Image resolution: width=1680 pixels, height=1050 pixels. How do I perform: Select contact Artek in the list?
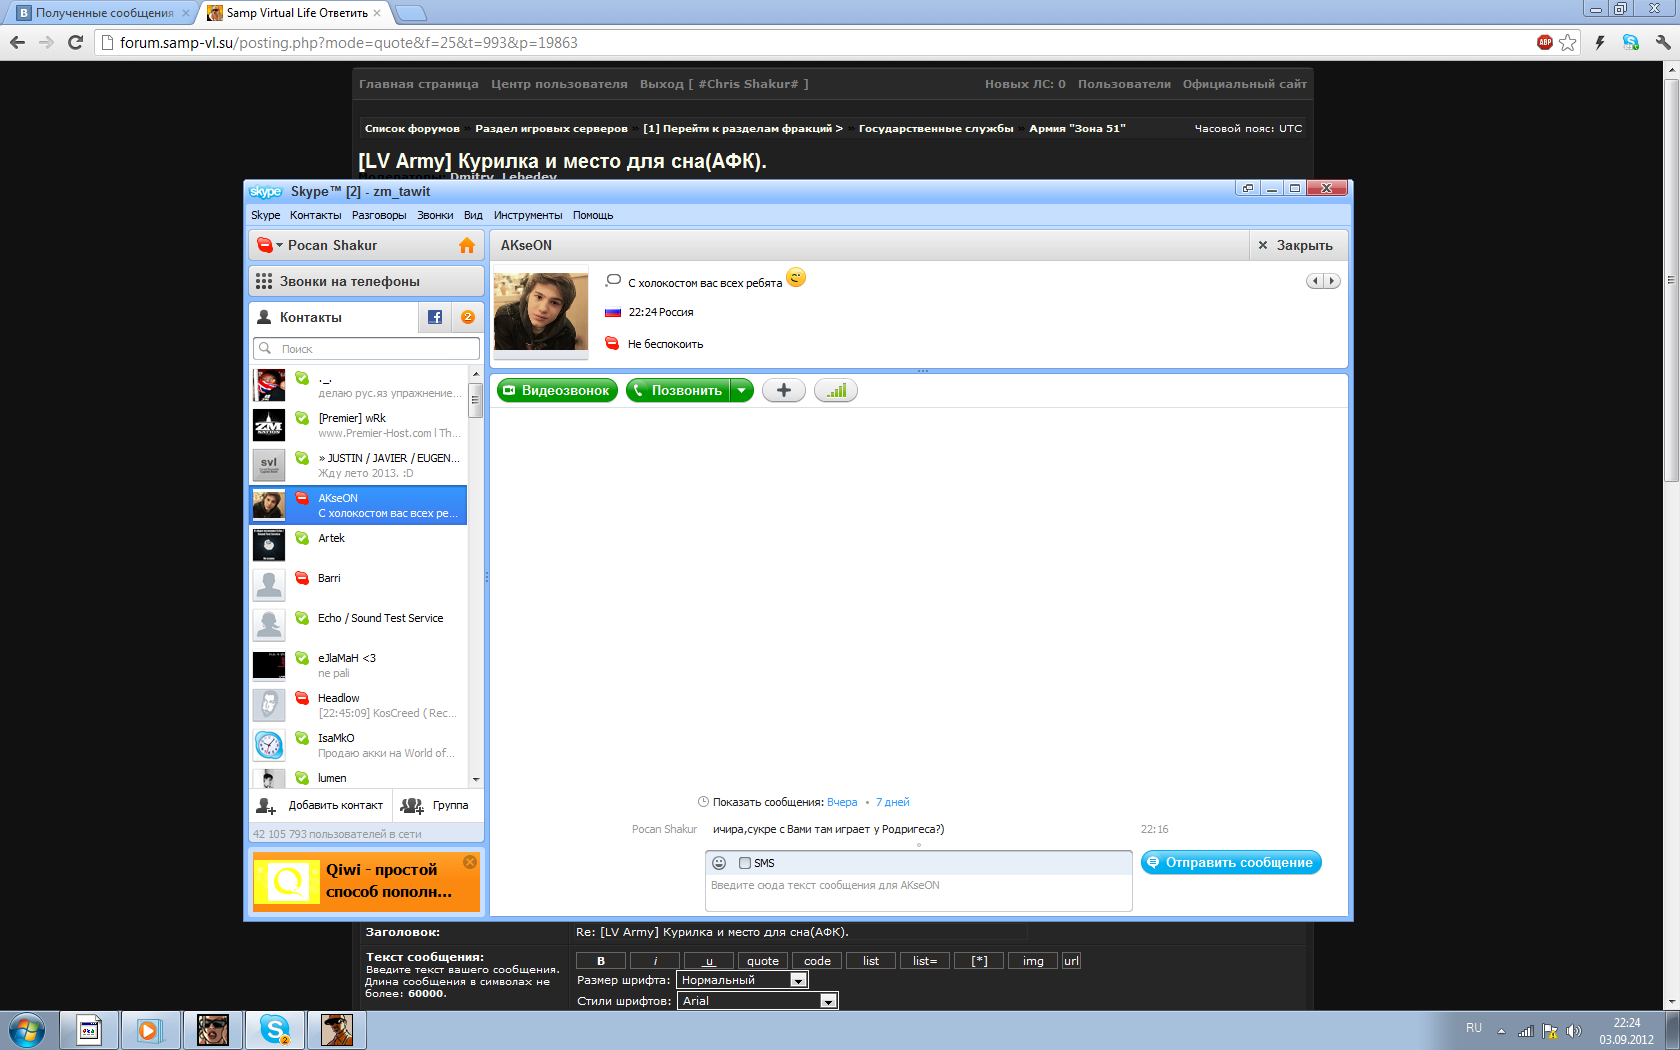[x=358, y=545]
